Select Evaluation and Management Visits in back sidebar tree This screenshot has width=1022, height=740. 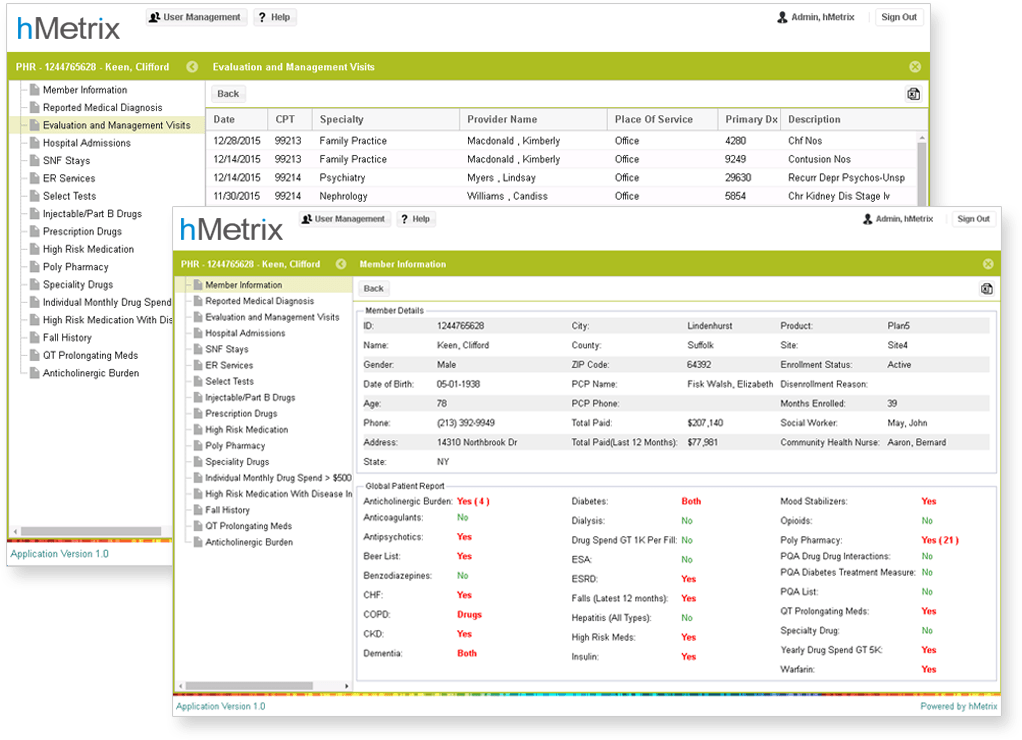click(x=117, y=125)
